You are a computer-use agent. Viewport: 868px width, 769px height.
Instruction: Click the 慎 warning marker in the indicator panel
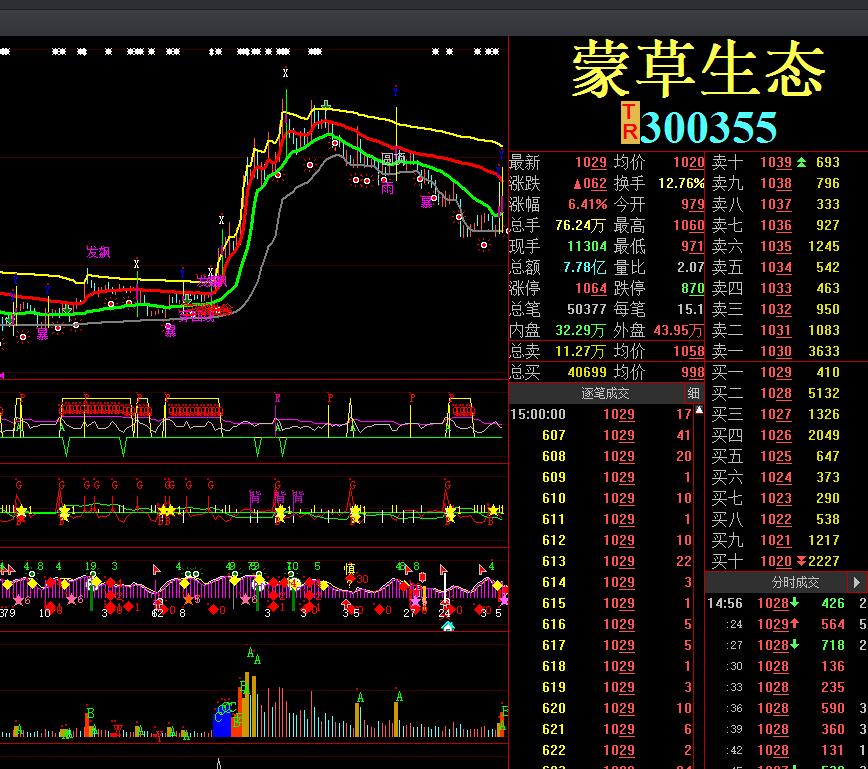(349, 569)
